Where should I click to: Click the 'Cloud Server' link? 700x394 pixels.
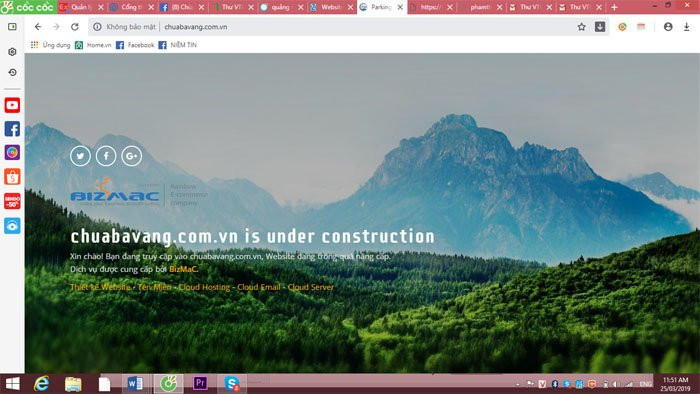coord(311,287)
